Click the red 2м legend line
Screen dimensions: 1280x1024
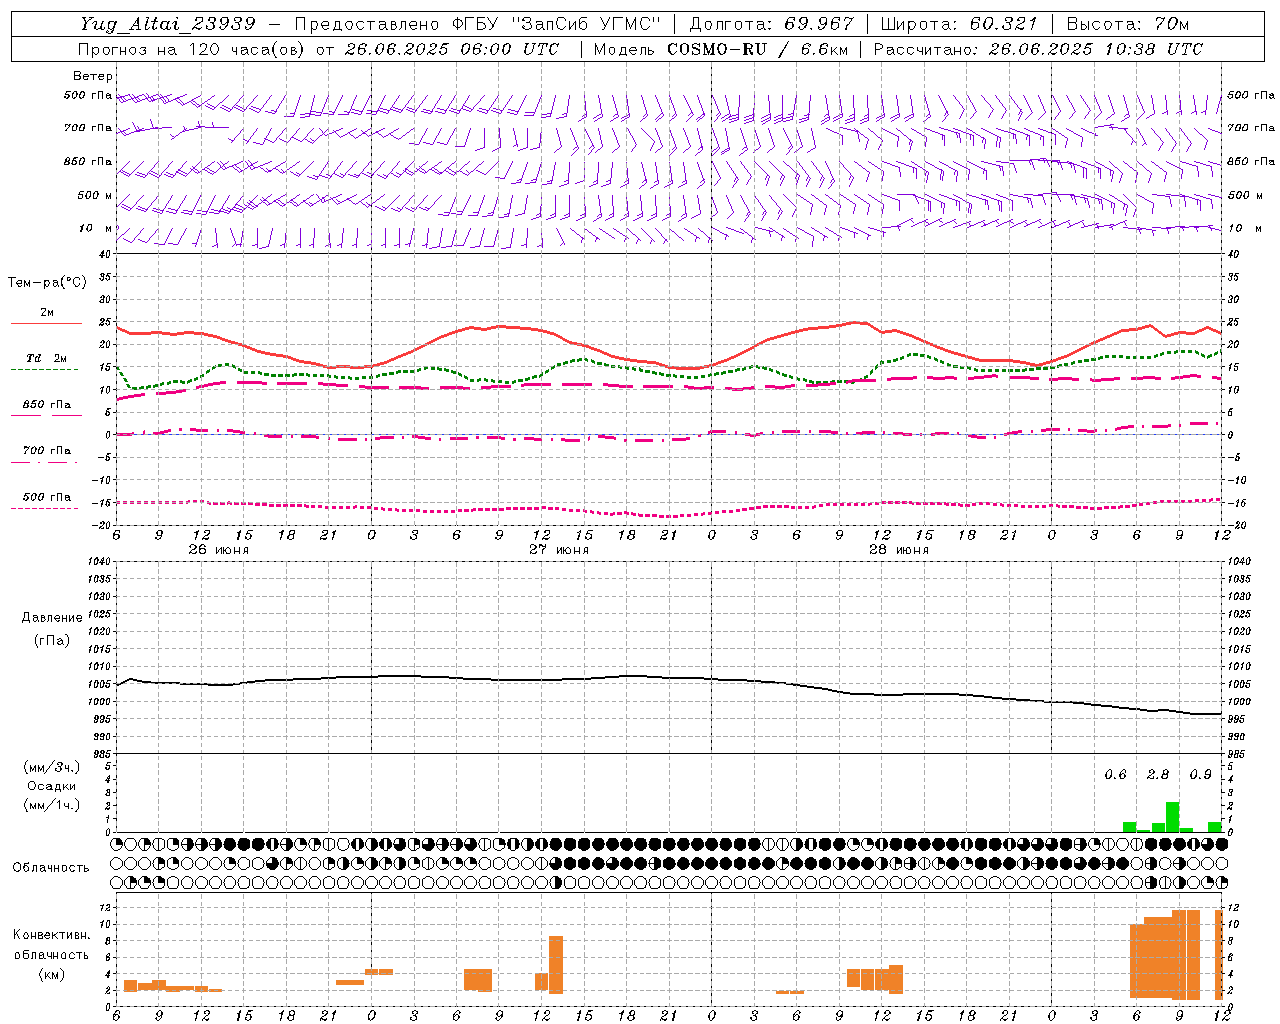pyautogui.click(x=46, y=323)
